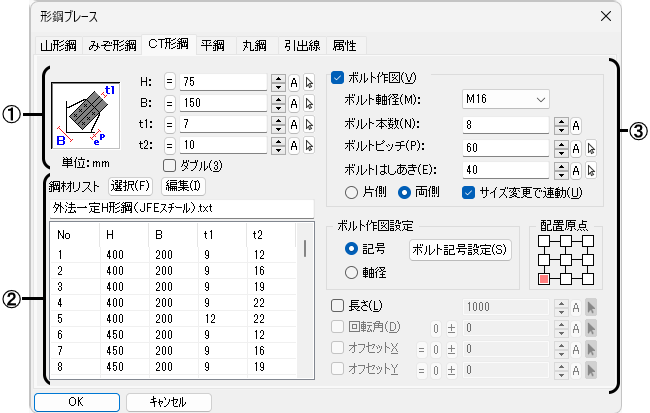Click the A icon beside the B field
This screenshot has width=650, height=413.
pos(295,103)
